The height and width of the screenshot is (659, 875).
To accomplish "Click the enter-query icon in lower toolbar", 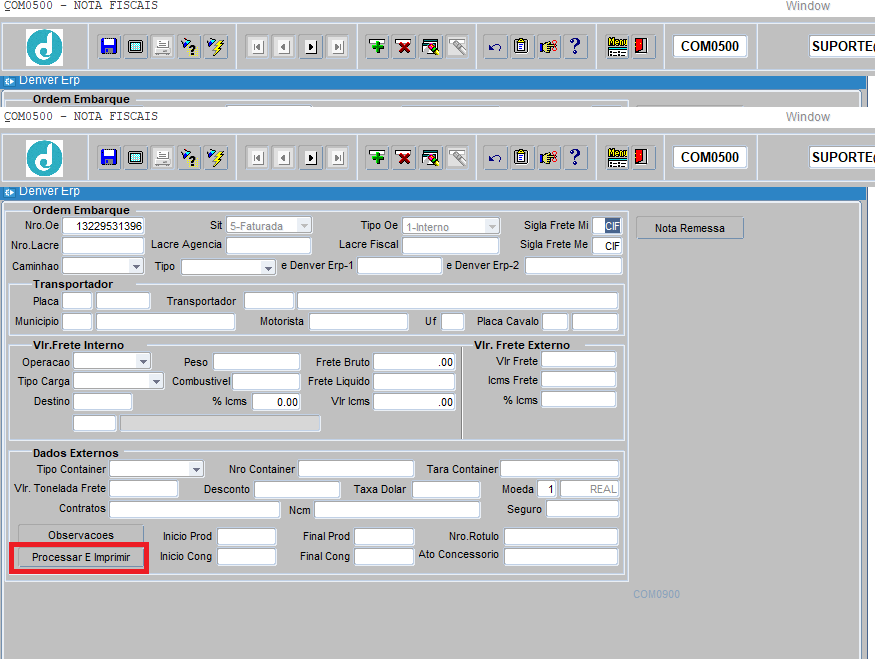I will 189,157.
